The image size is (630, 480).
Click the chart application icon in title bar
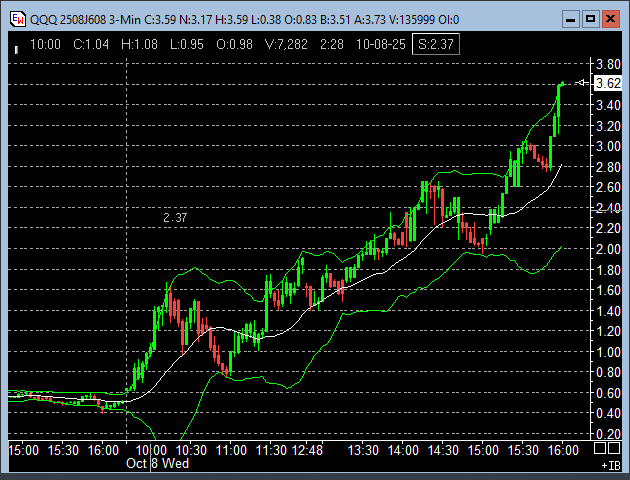(17, 18)
